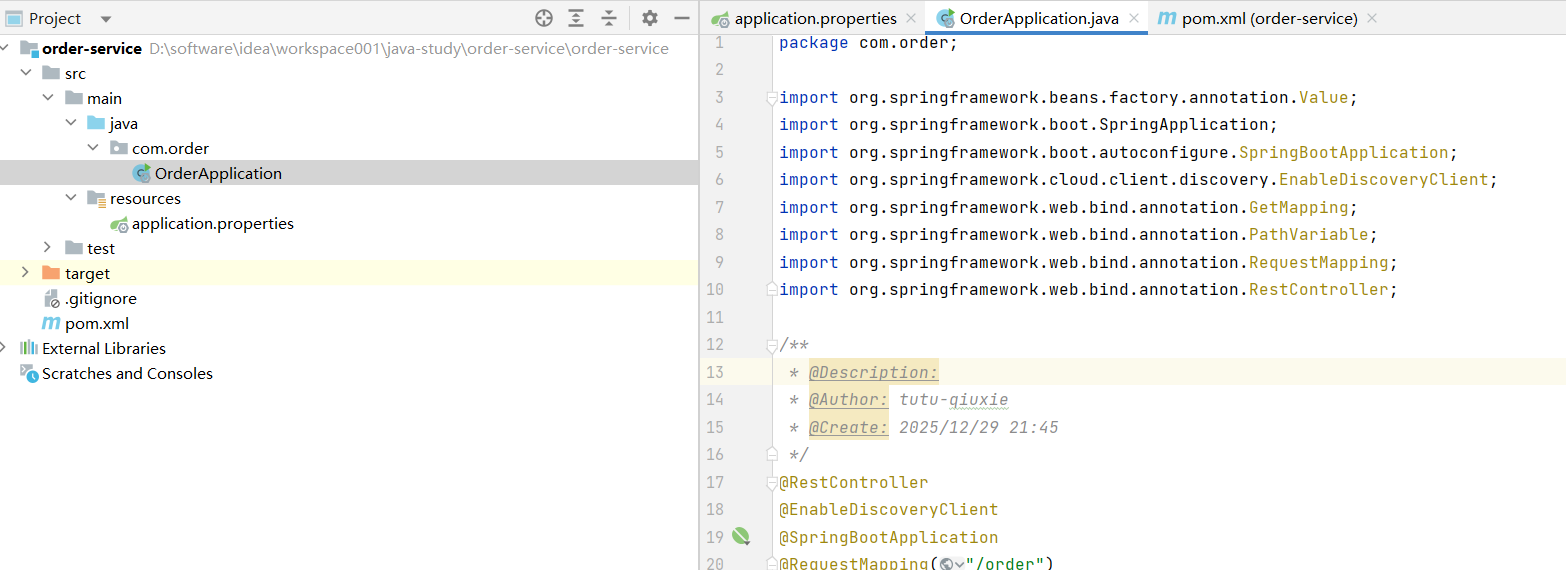1566x570 pixels.
Task: Collapse the main folder
Action: (48, 98)
